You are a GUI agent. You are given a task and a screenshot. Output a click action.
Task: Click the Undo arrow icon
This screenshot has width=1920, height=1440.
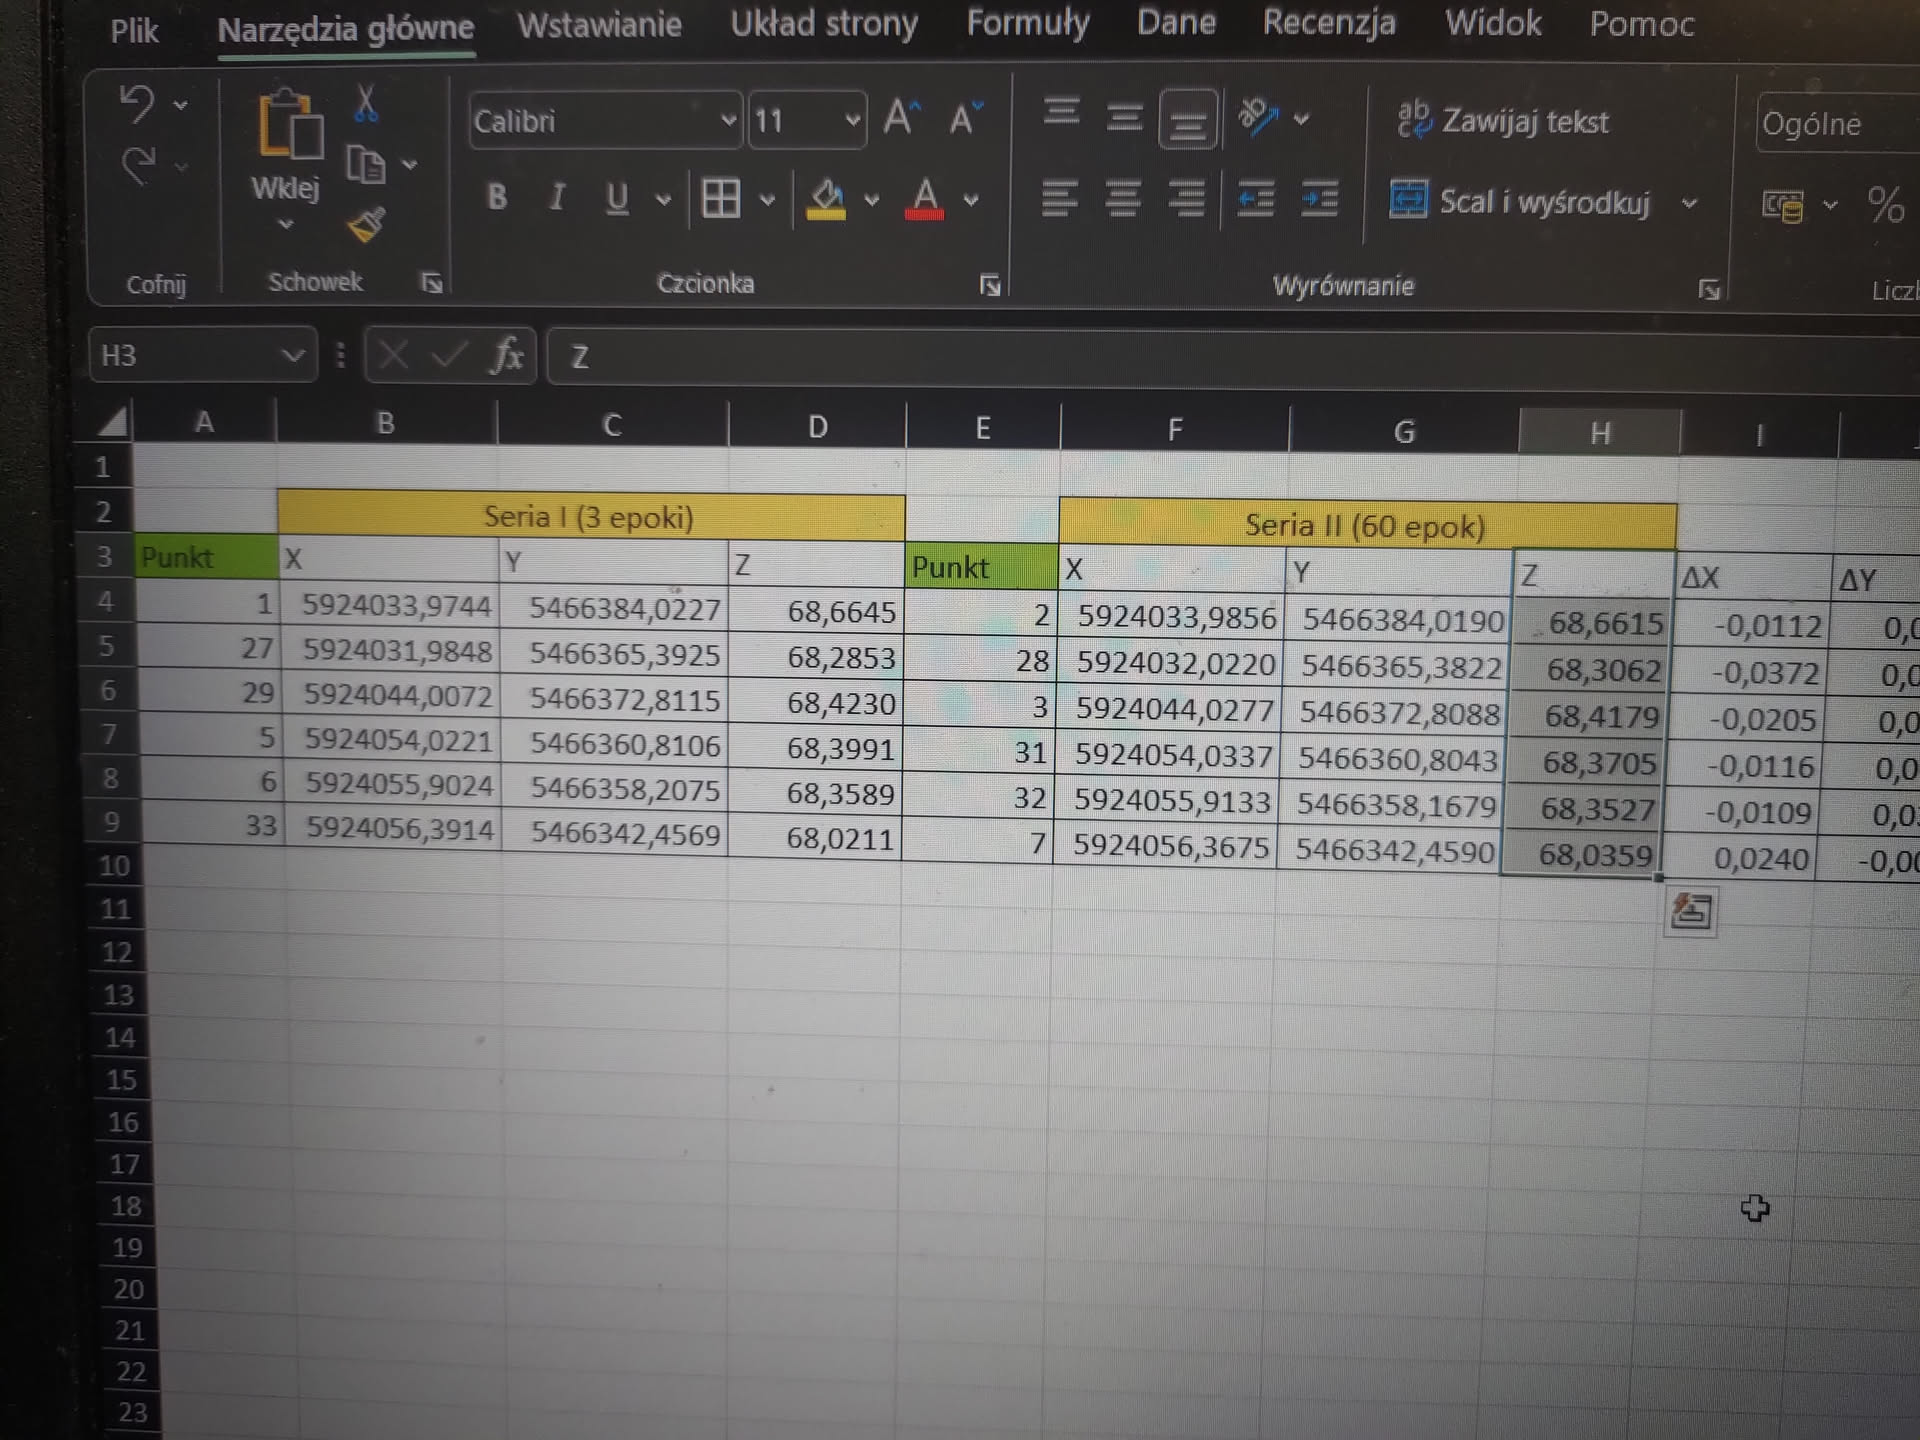tap(138, 104)
